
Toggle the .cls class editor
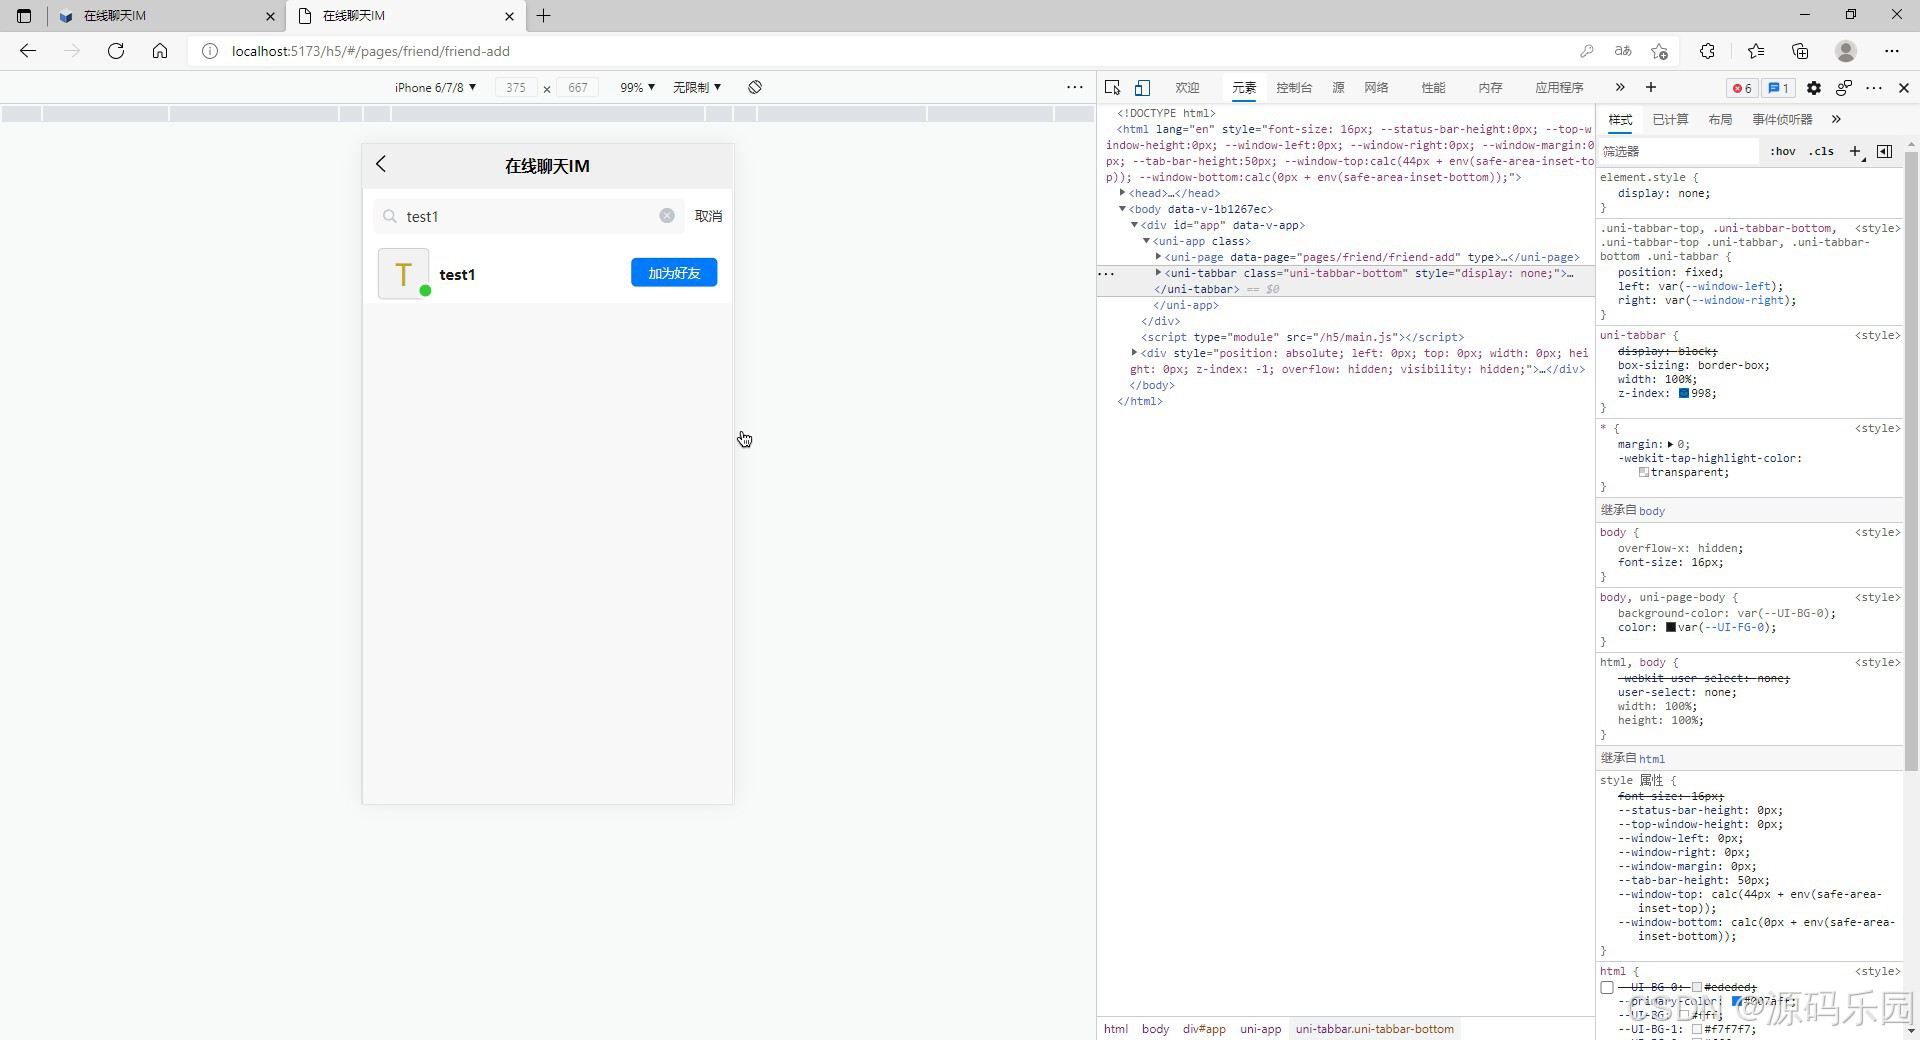pyautogui.click(x=1823, y=151)
